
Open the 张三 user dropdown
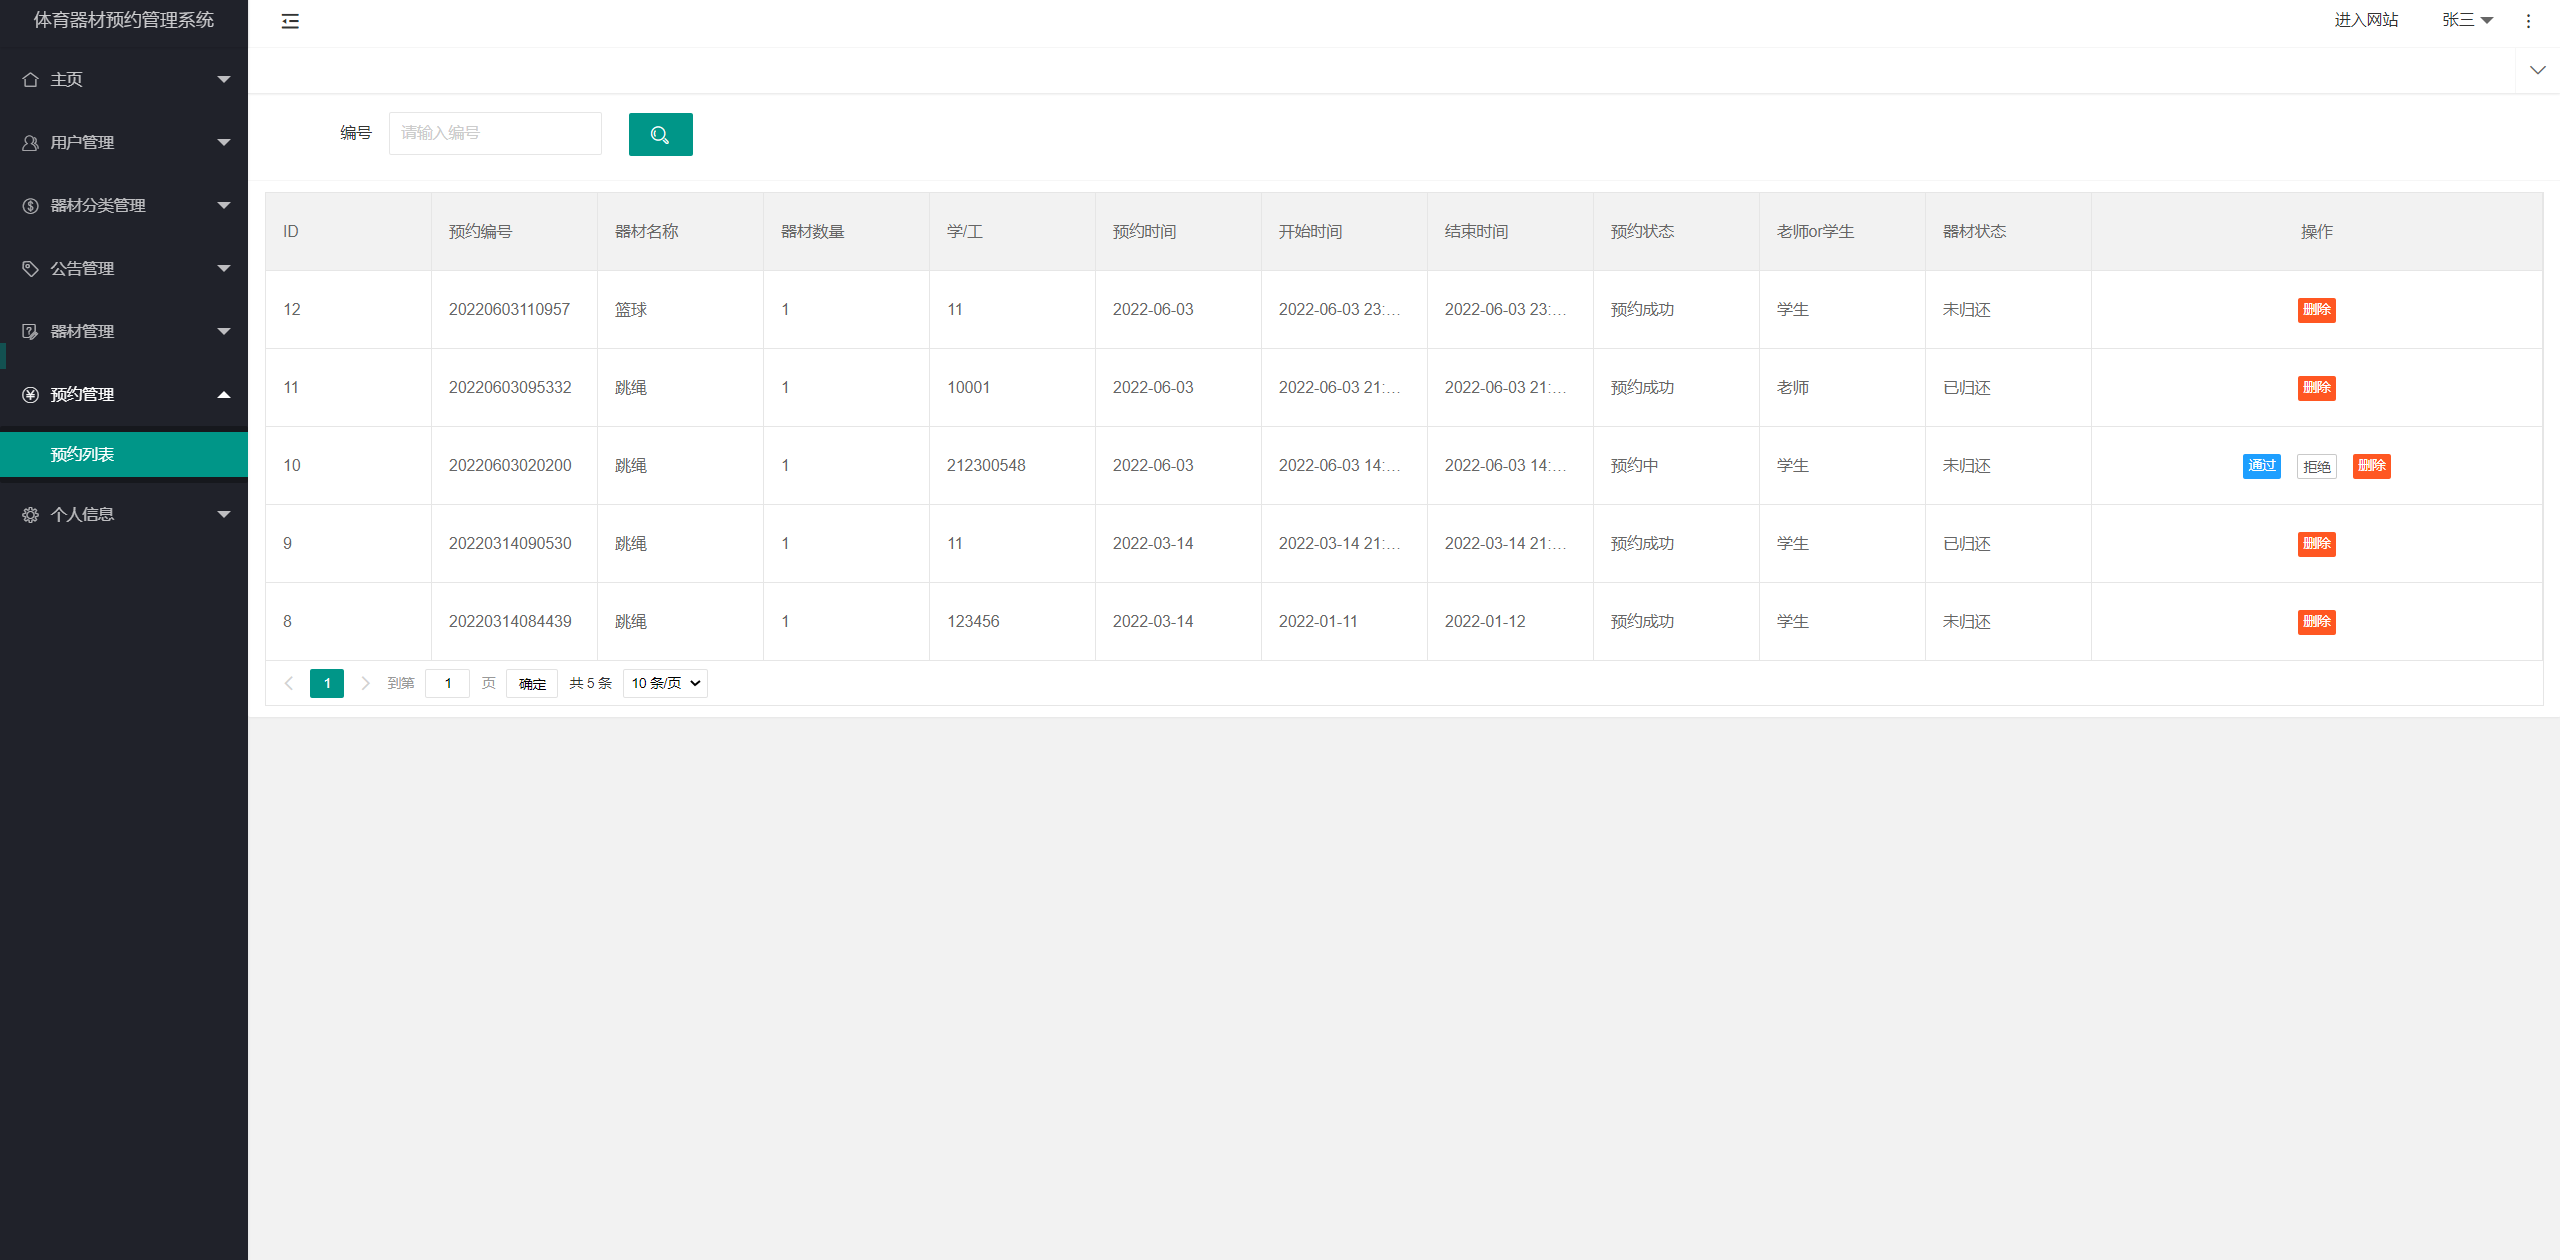tap(2466, 20)
